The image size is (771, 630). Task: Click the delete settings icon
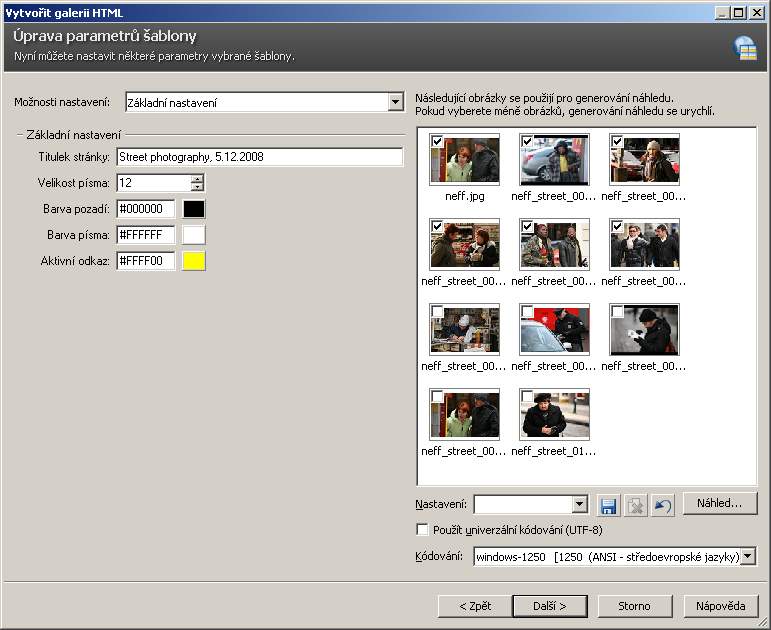[x=636, y=505]
